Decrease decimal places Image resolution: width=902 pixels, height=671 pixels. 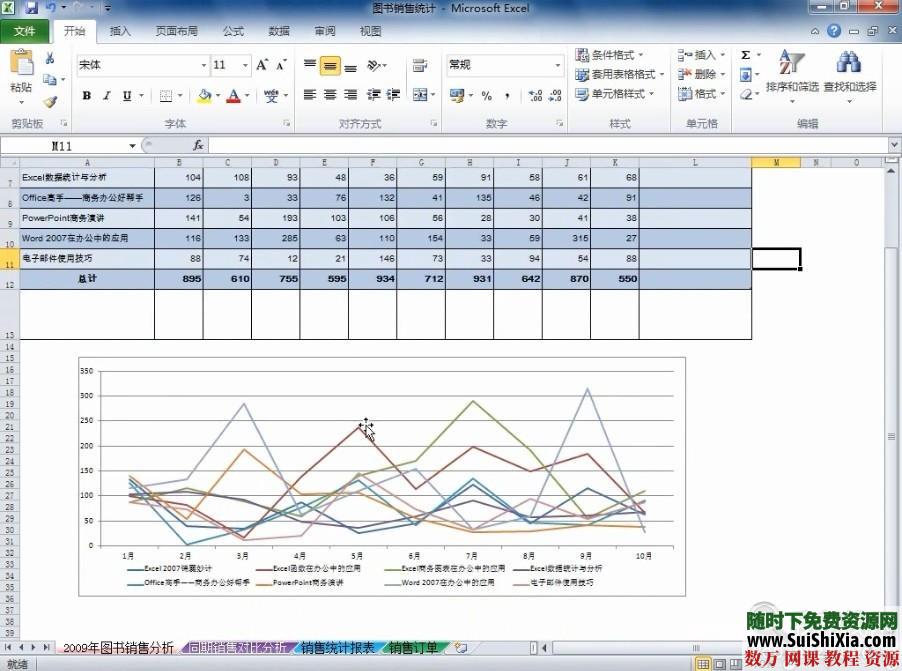(555, 96)
